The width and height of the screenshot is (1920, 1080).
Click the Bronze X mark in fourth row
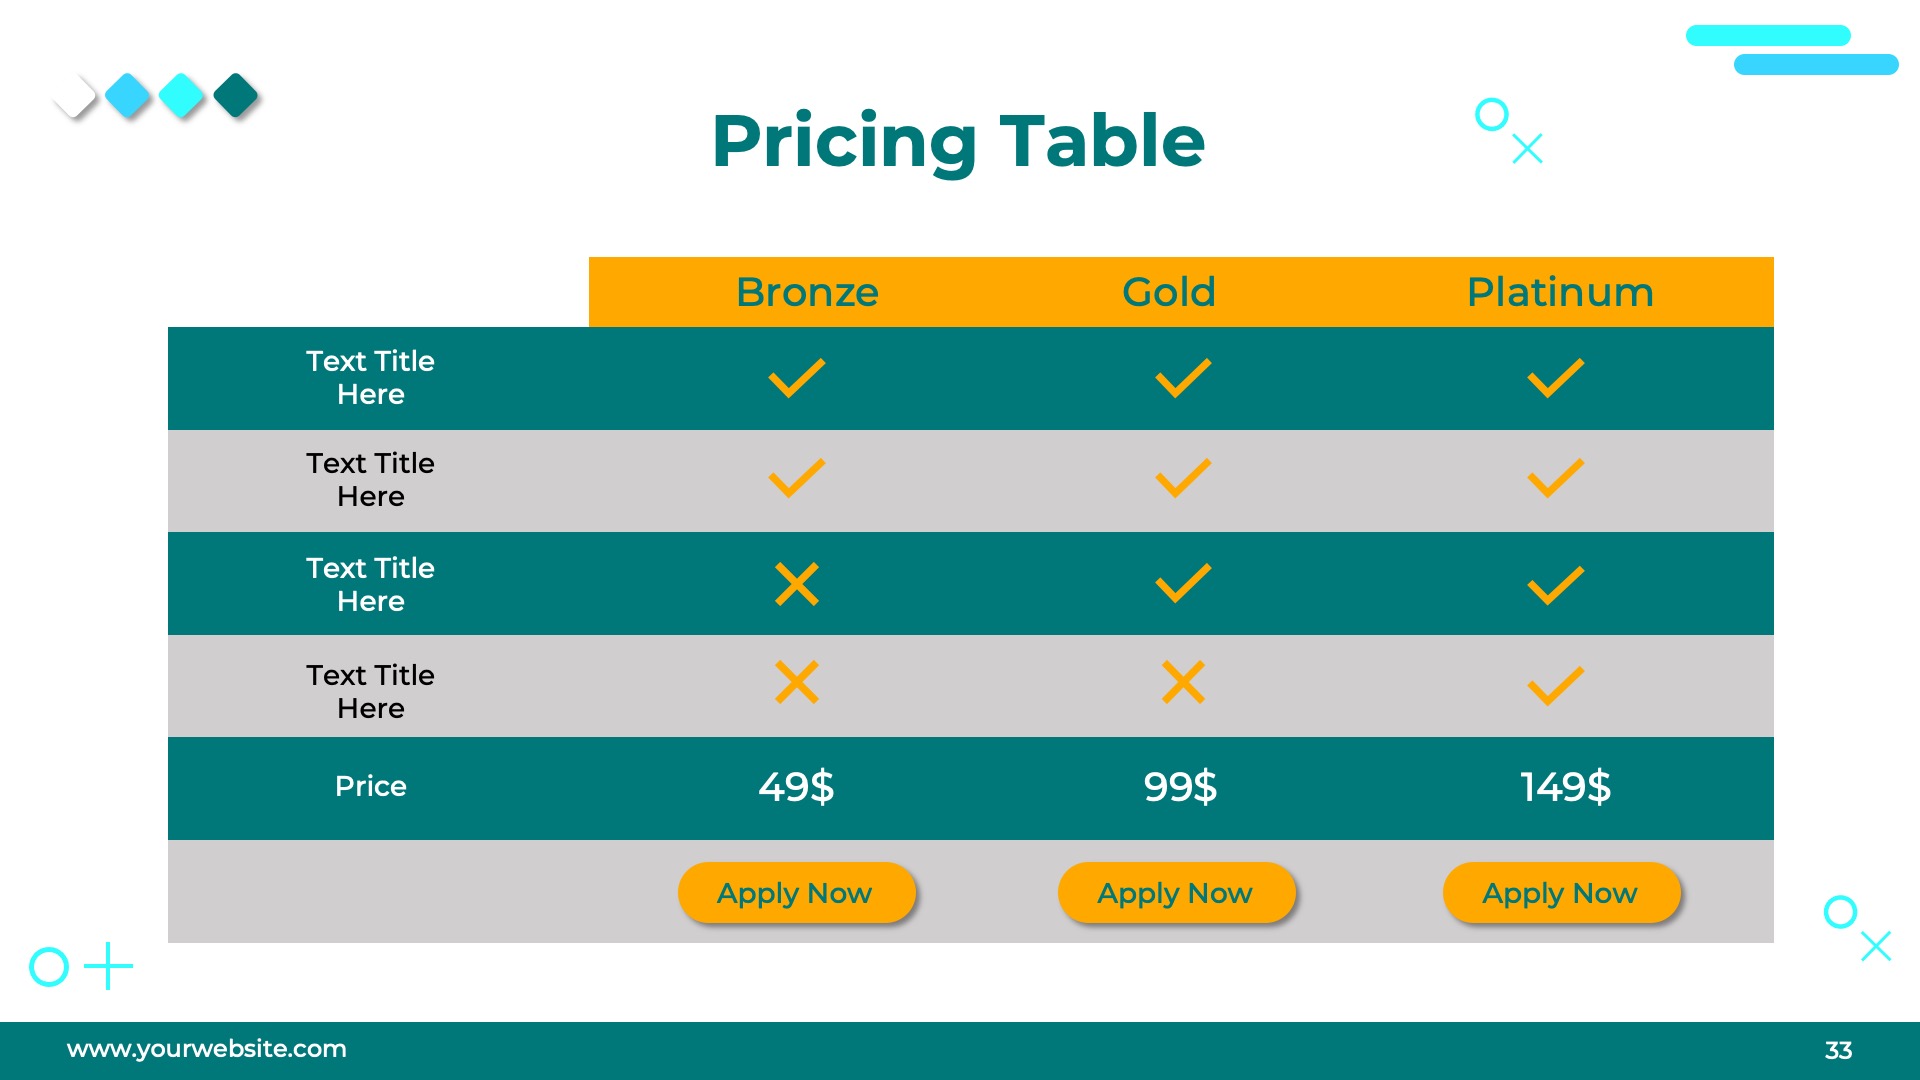point(796,682)
